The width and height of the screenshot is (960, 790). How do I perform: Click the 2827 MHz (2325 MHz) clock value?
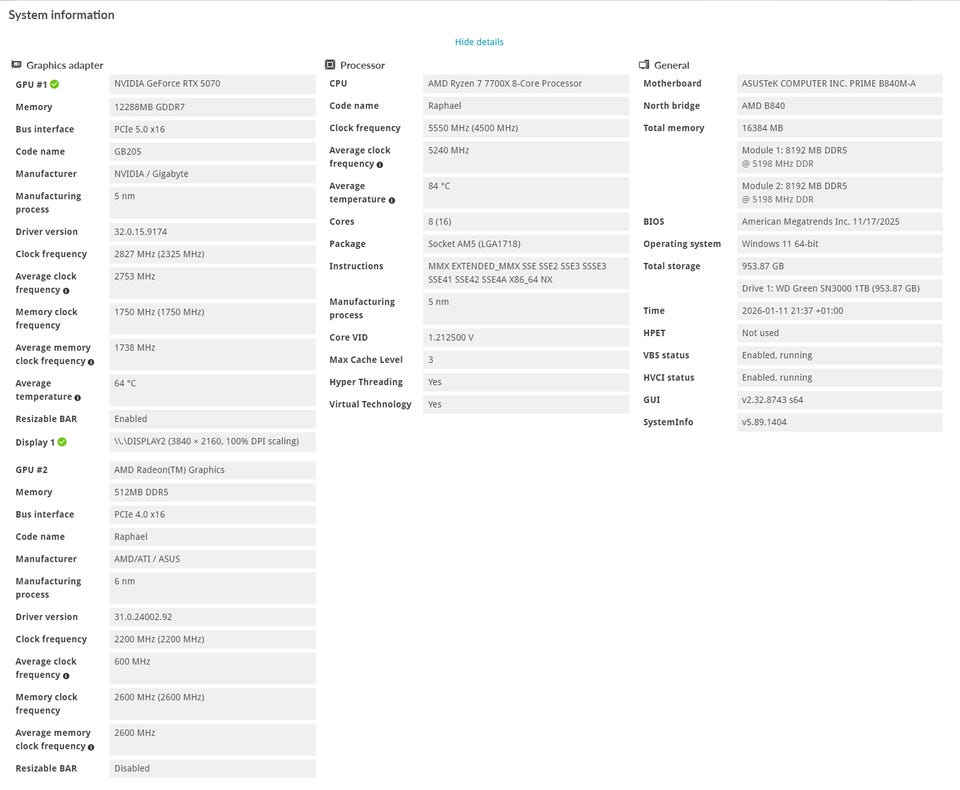212,254
